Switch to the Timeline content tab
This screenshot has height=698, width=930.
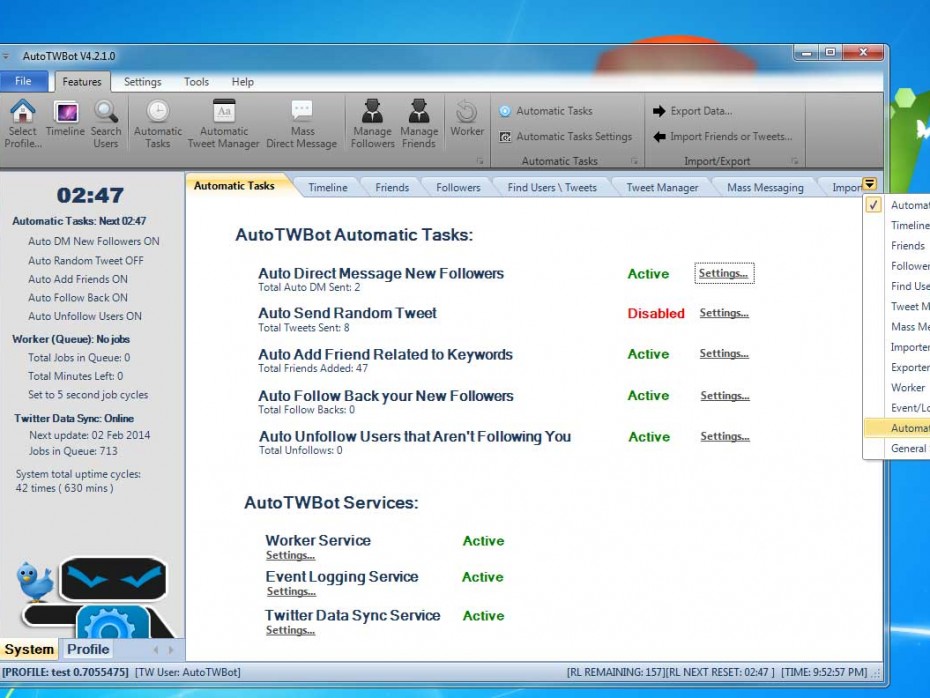click(x=328, y=187)
